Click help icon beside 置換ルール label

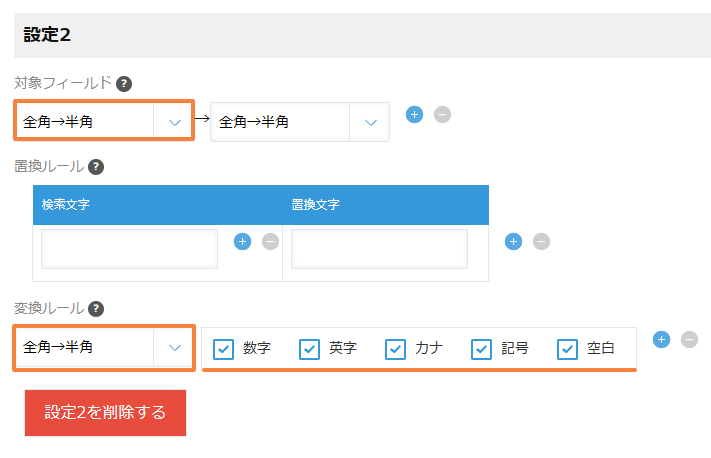click(96, 168)
